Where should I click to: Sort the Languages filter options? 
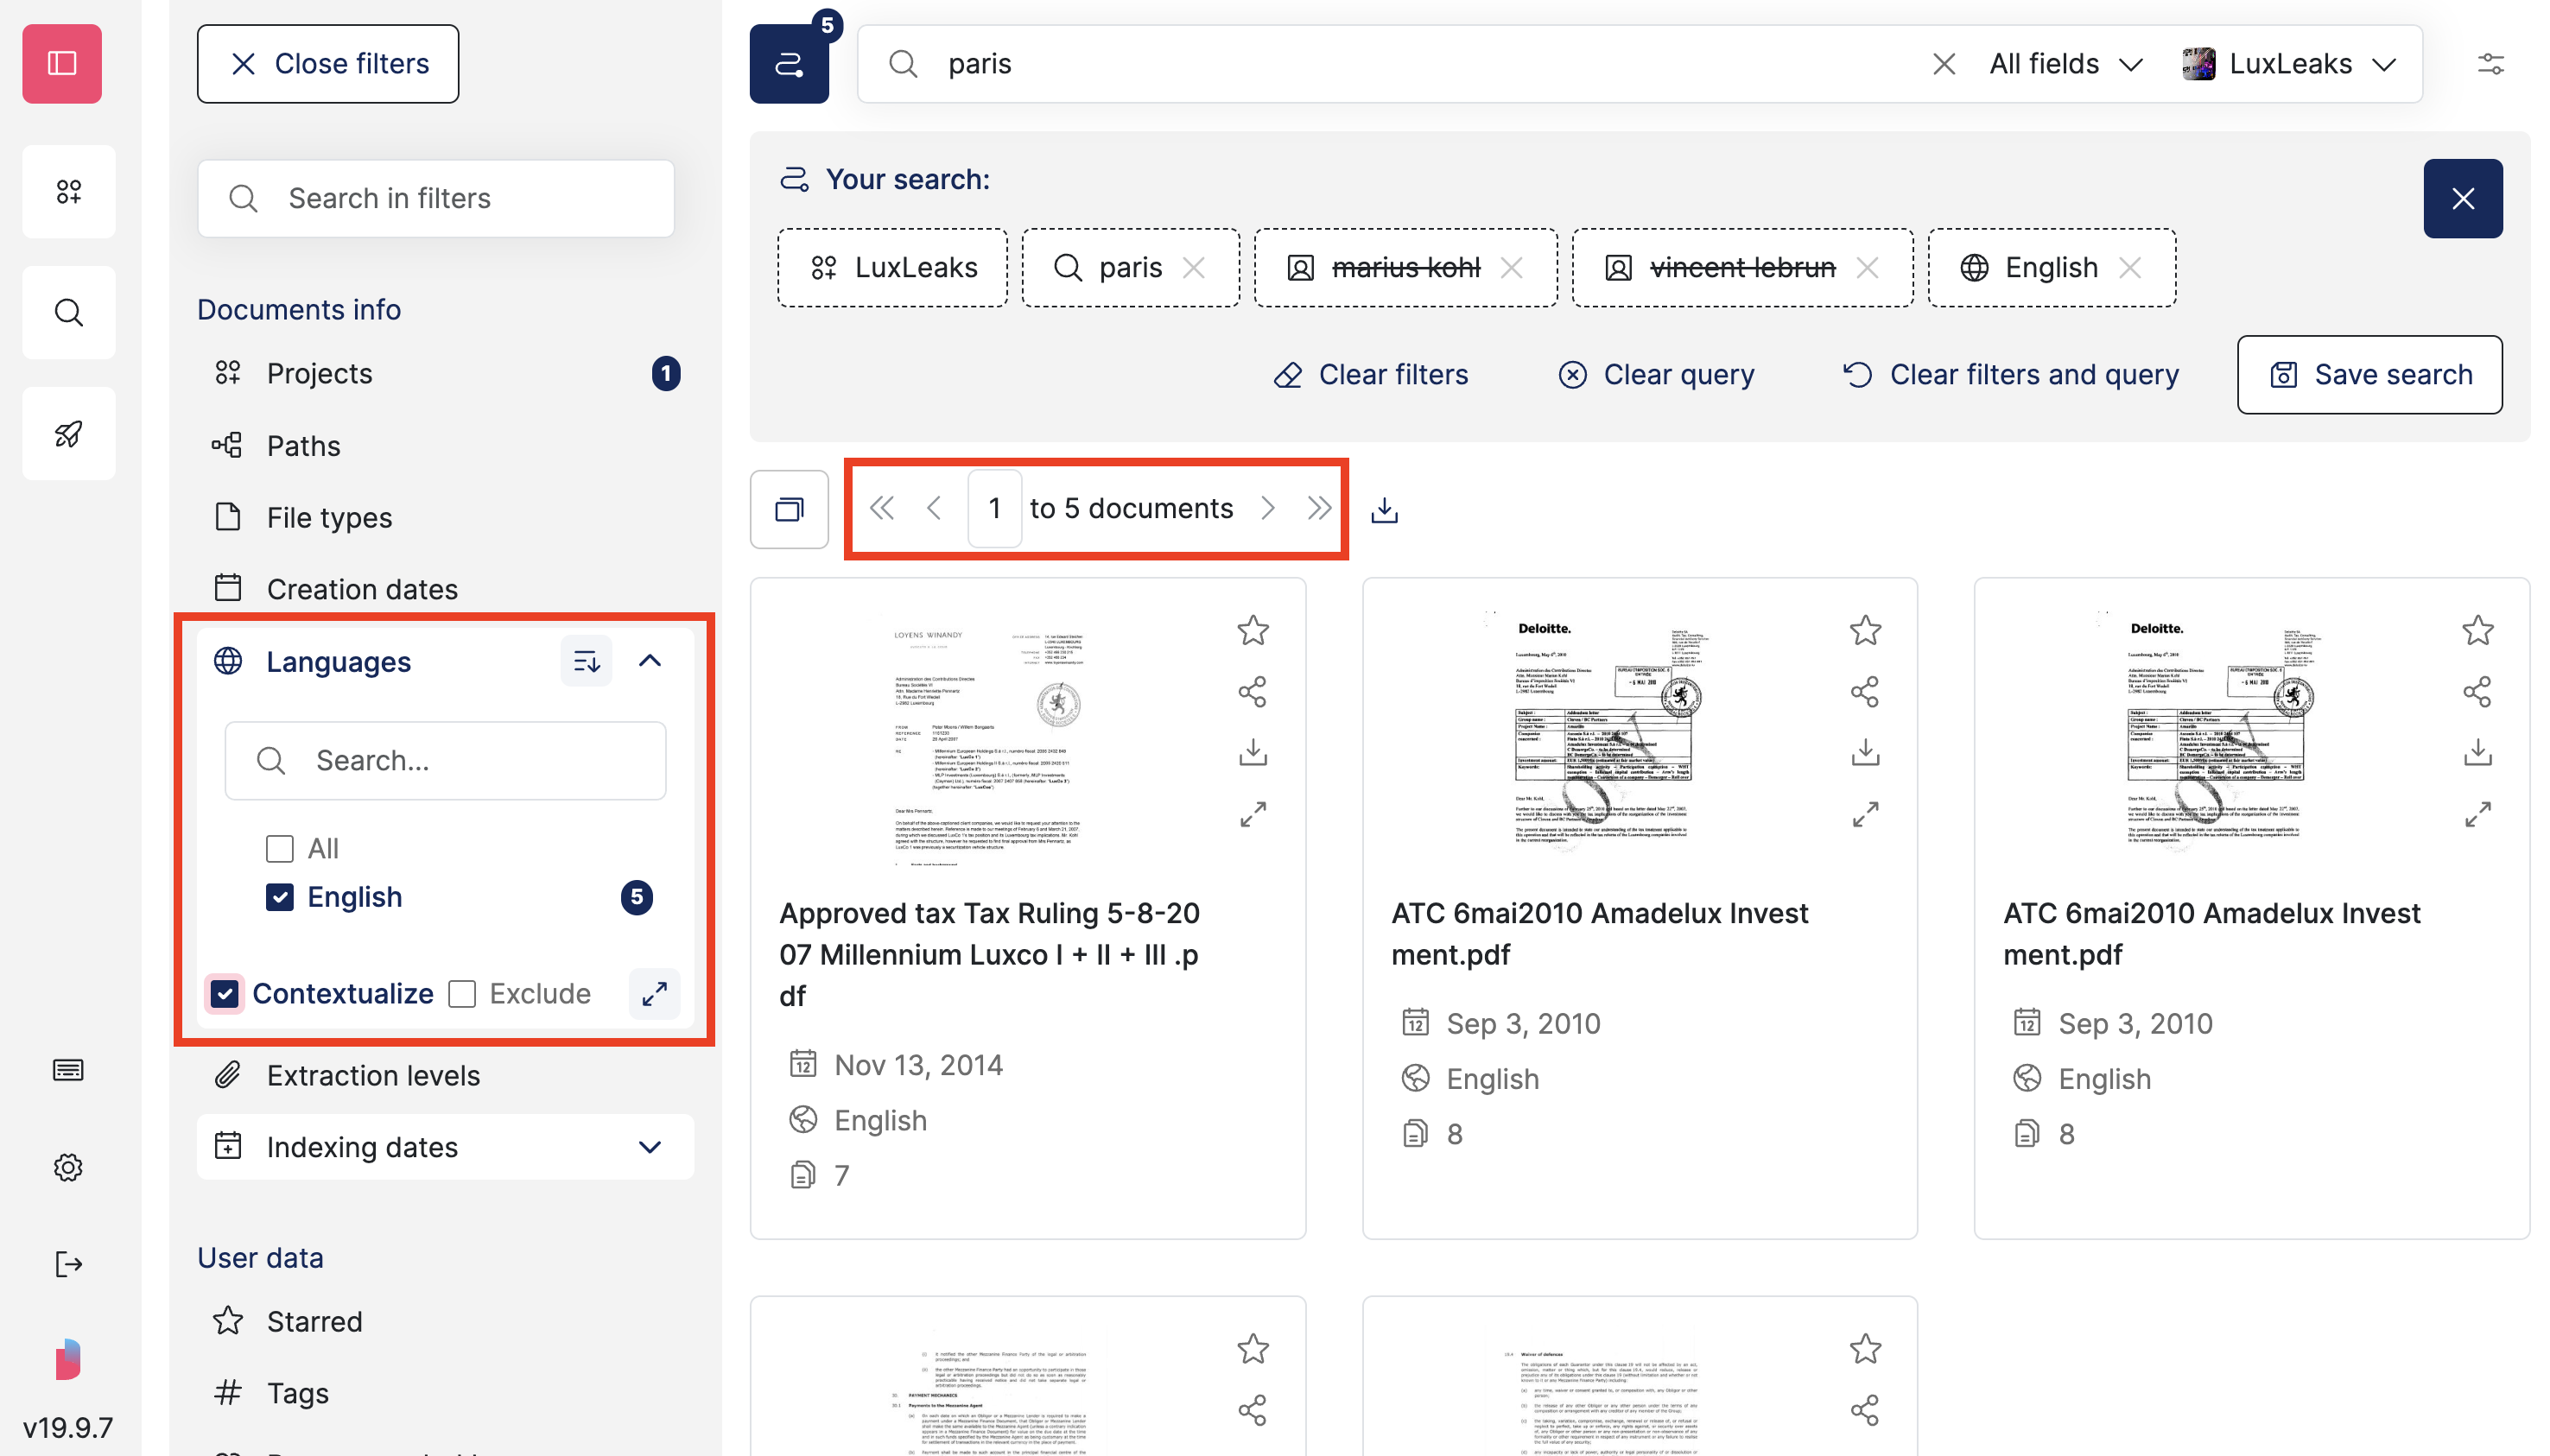pyautogui.click(x=587, y=660)
